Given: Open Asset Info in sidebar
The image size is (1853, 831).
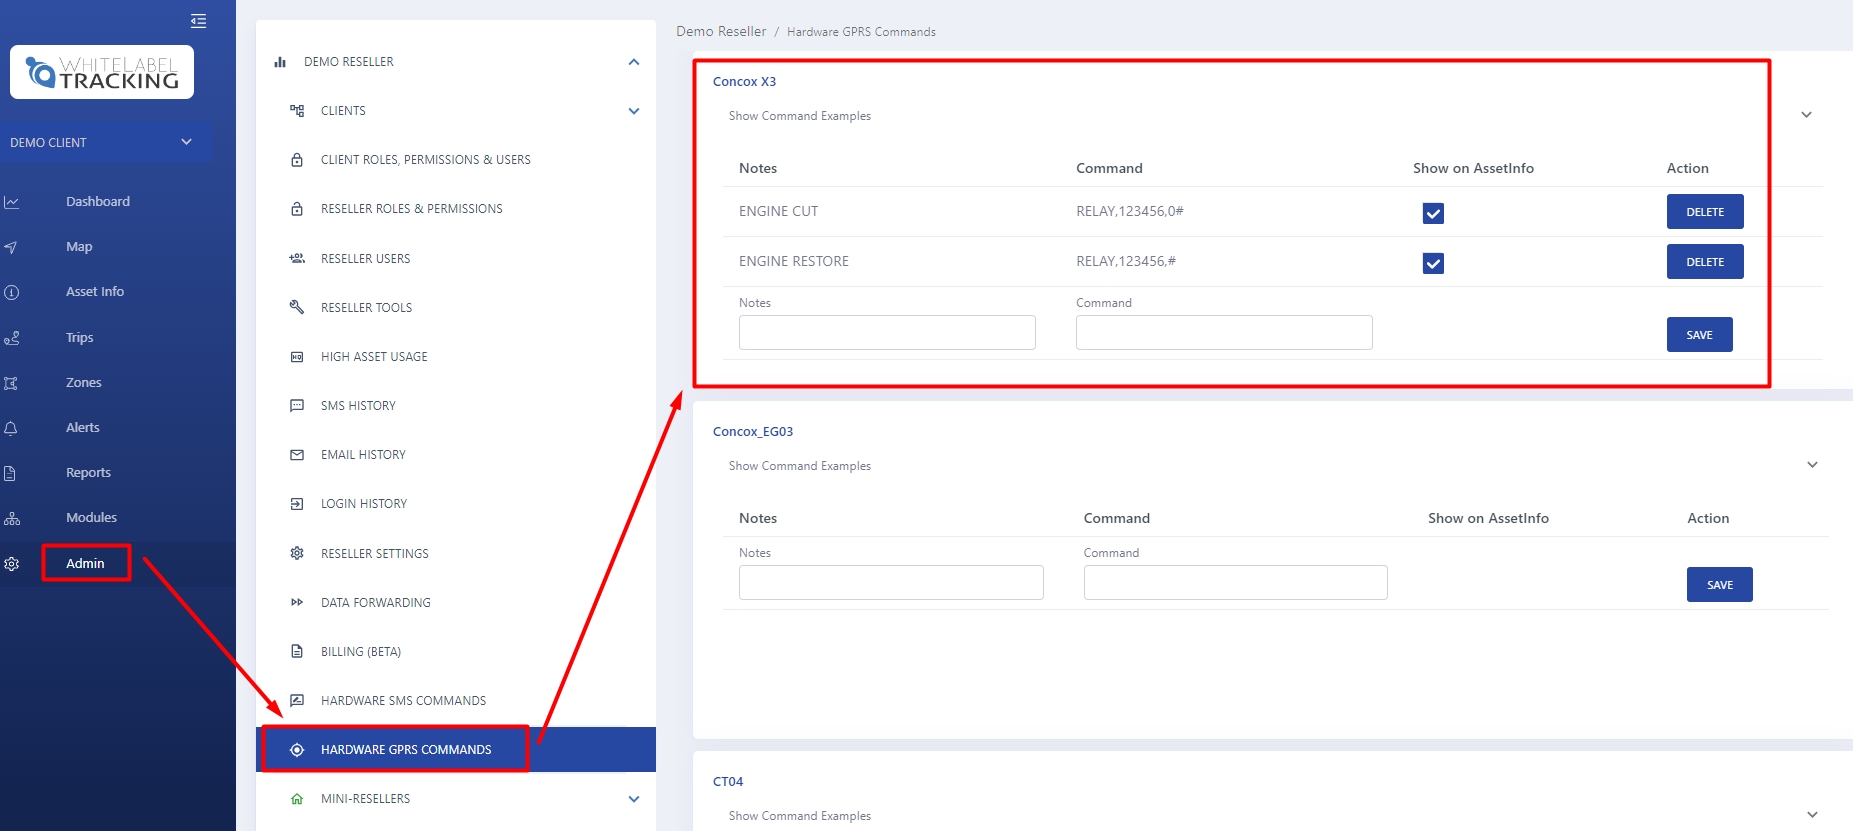Looking at the screenshot, I should click(95, 292).
